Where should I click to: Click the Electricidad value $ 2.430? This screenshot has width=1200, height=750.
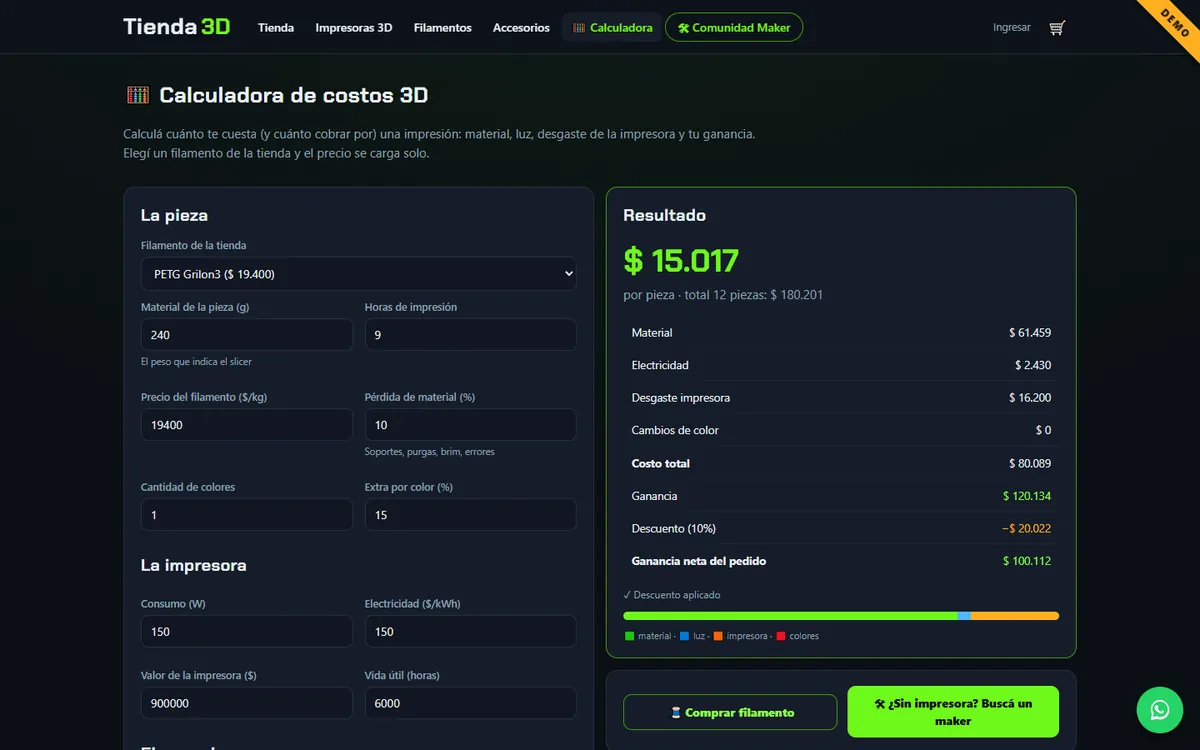(x=1033, y=366)
